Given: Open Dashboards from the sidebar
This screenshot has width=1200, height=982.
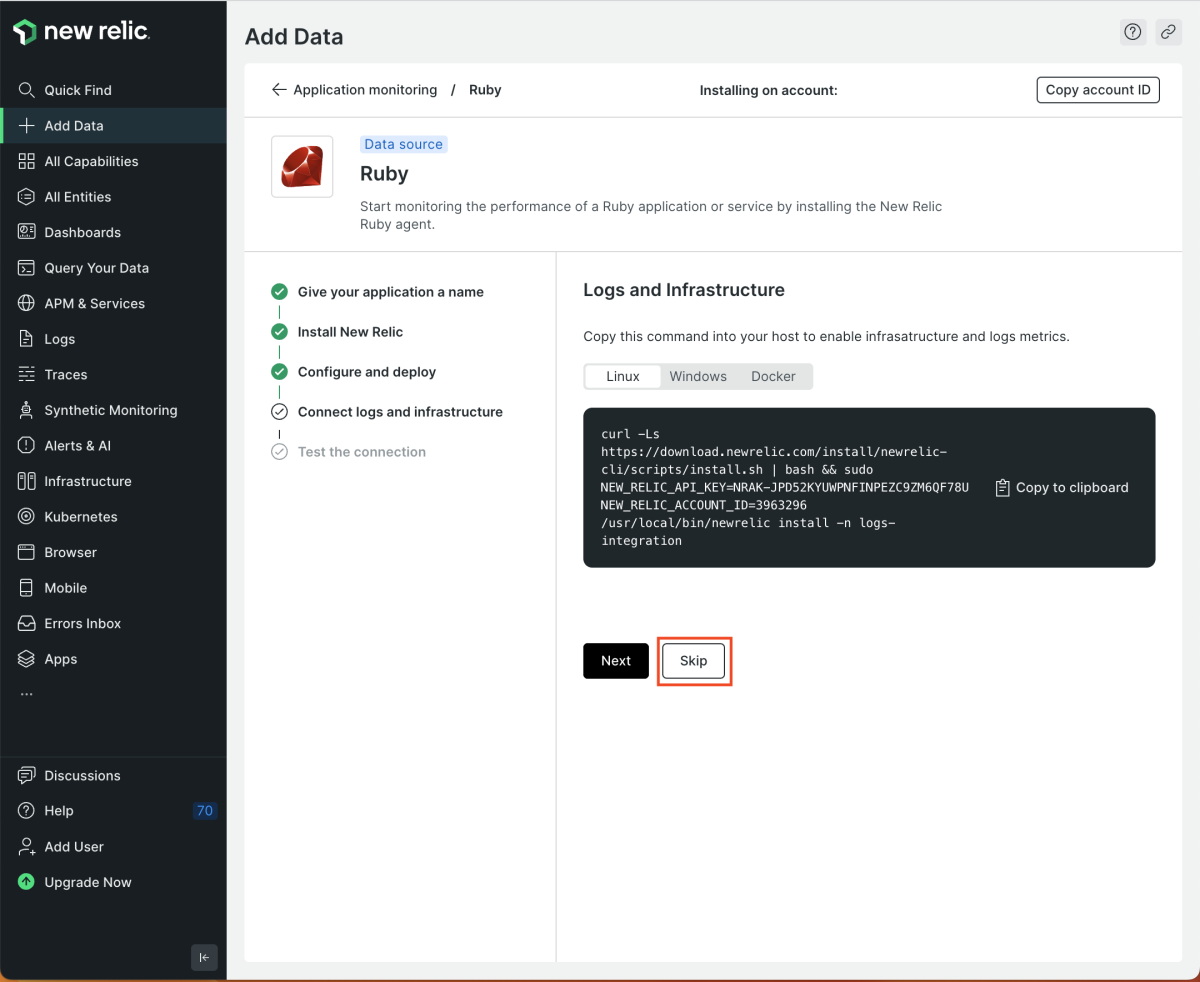Looking at the screenshot, I should [x=82, y=232].
